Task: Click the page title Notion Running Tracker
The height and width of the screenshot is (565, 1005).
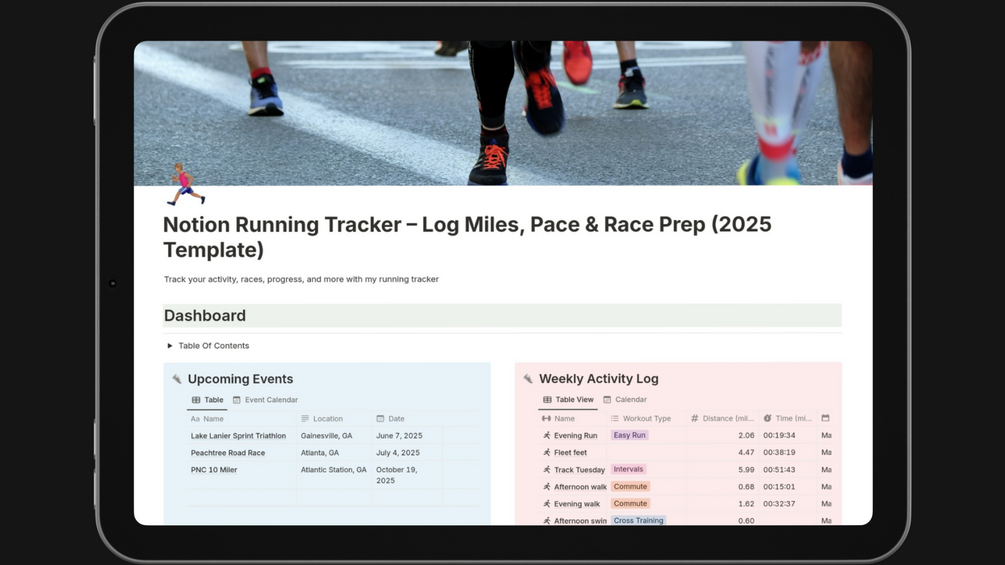Action: coord(467,237)
